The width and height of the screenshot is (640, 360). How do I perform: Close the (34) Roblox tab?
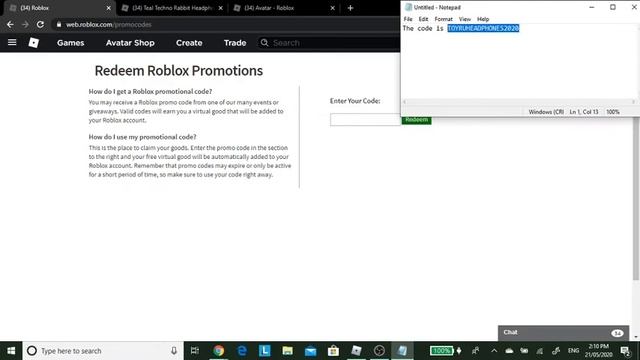109,8
